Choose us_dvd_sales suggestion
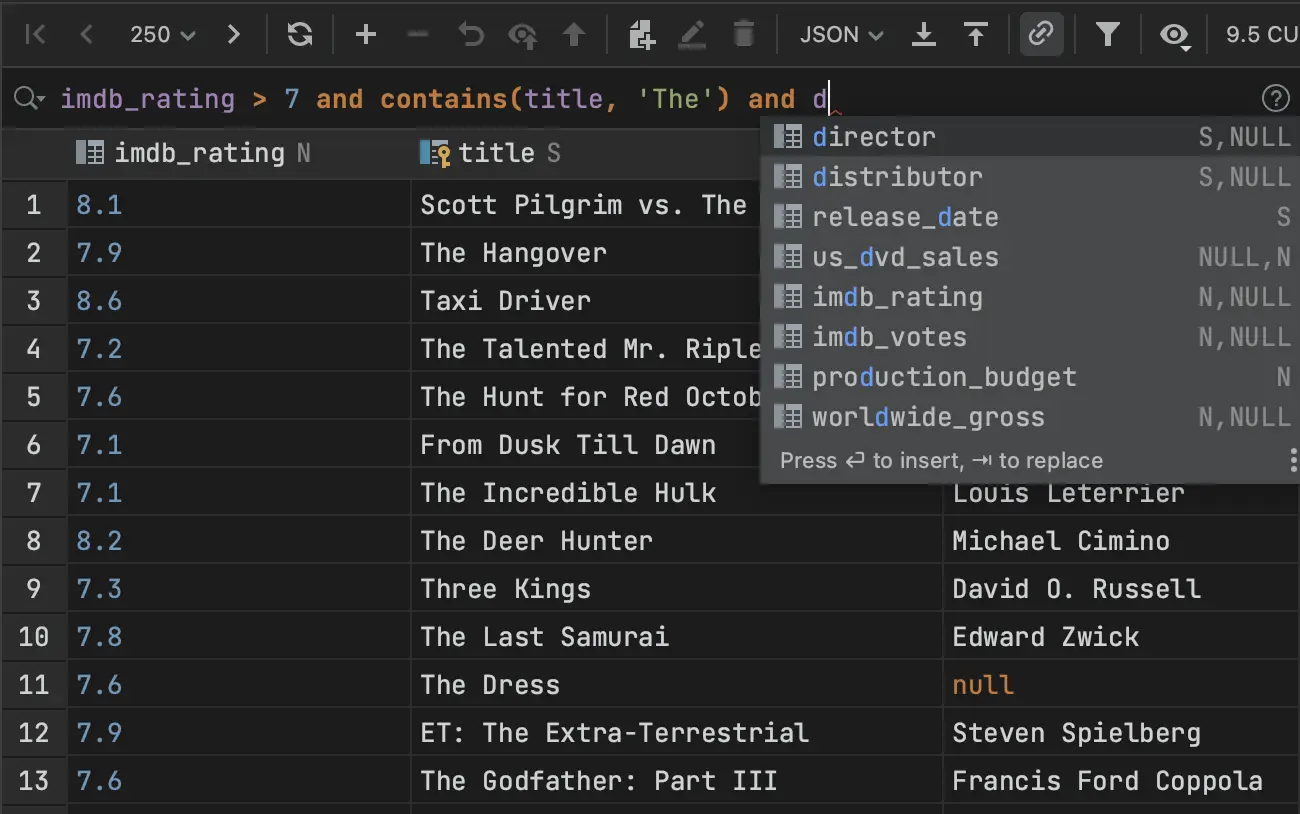 coord(1030,257)
